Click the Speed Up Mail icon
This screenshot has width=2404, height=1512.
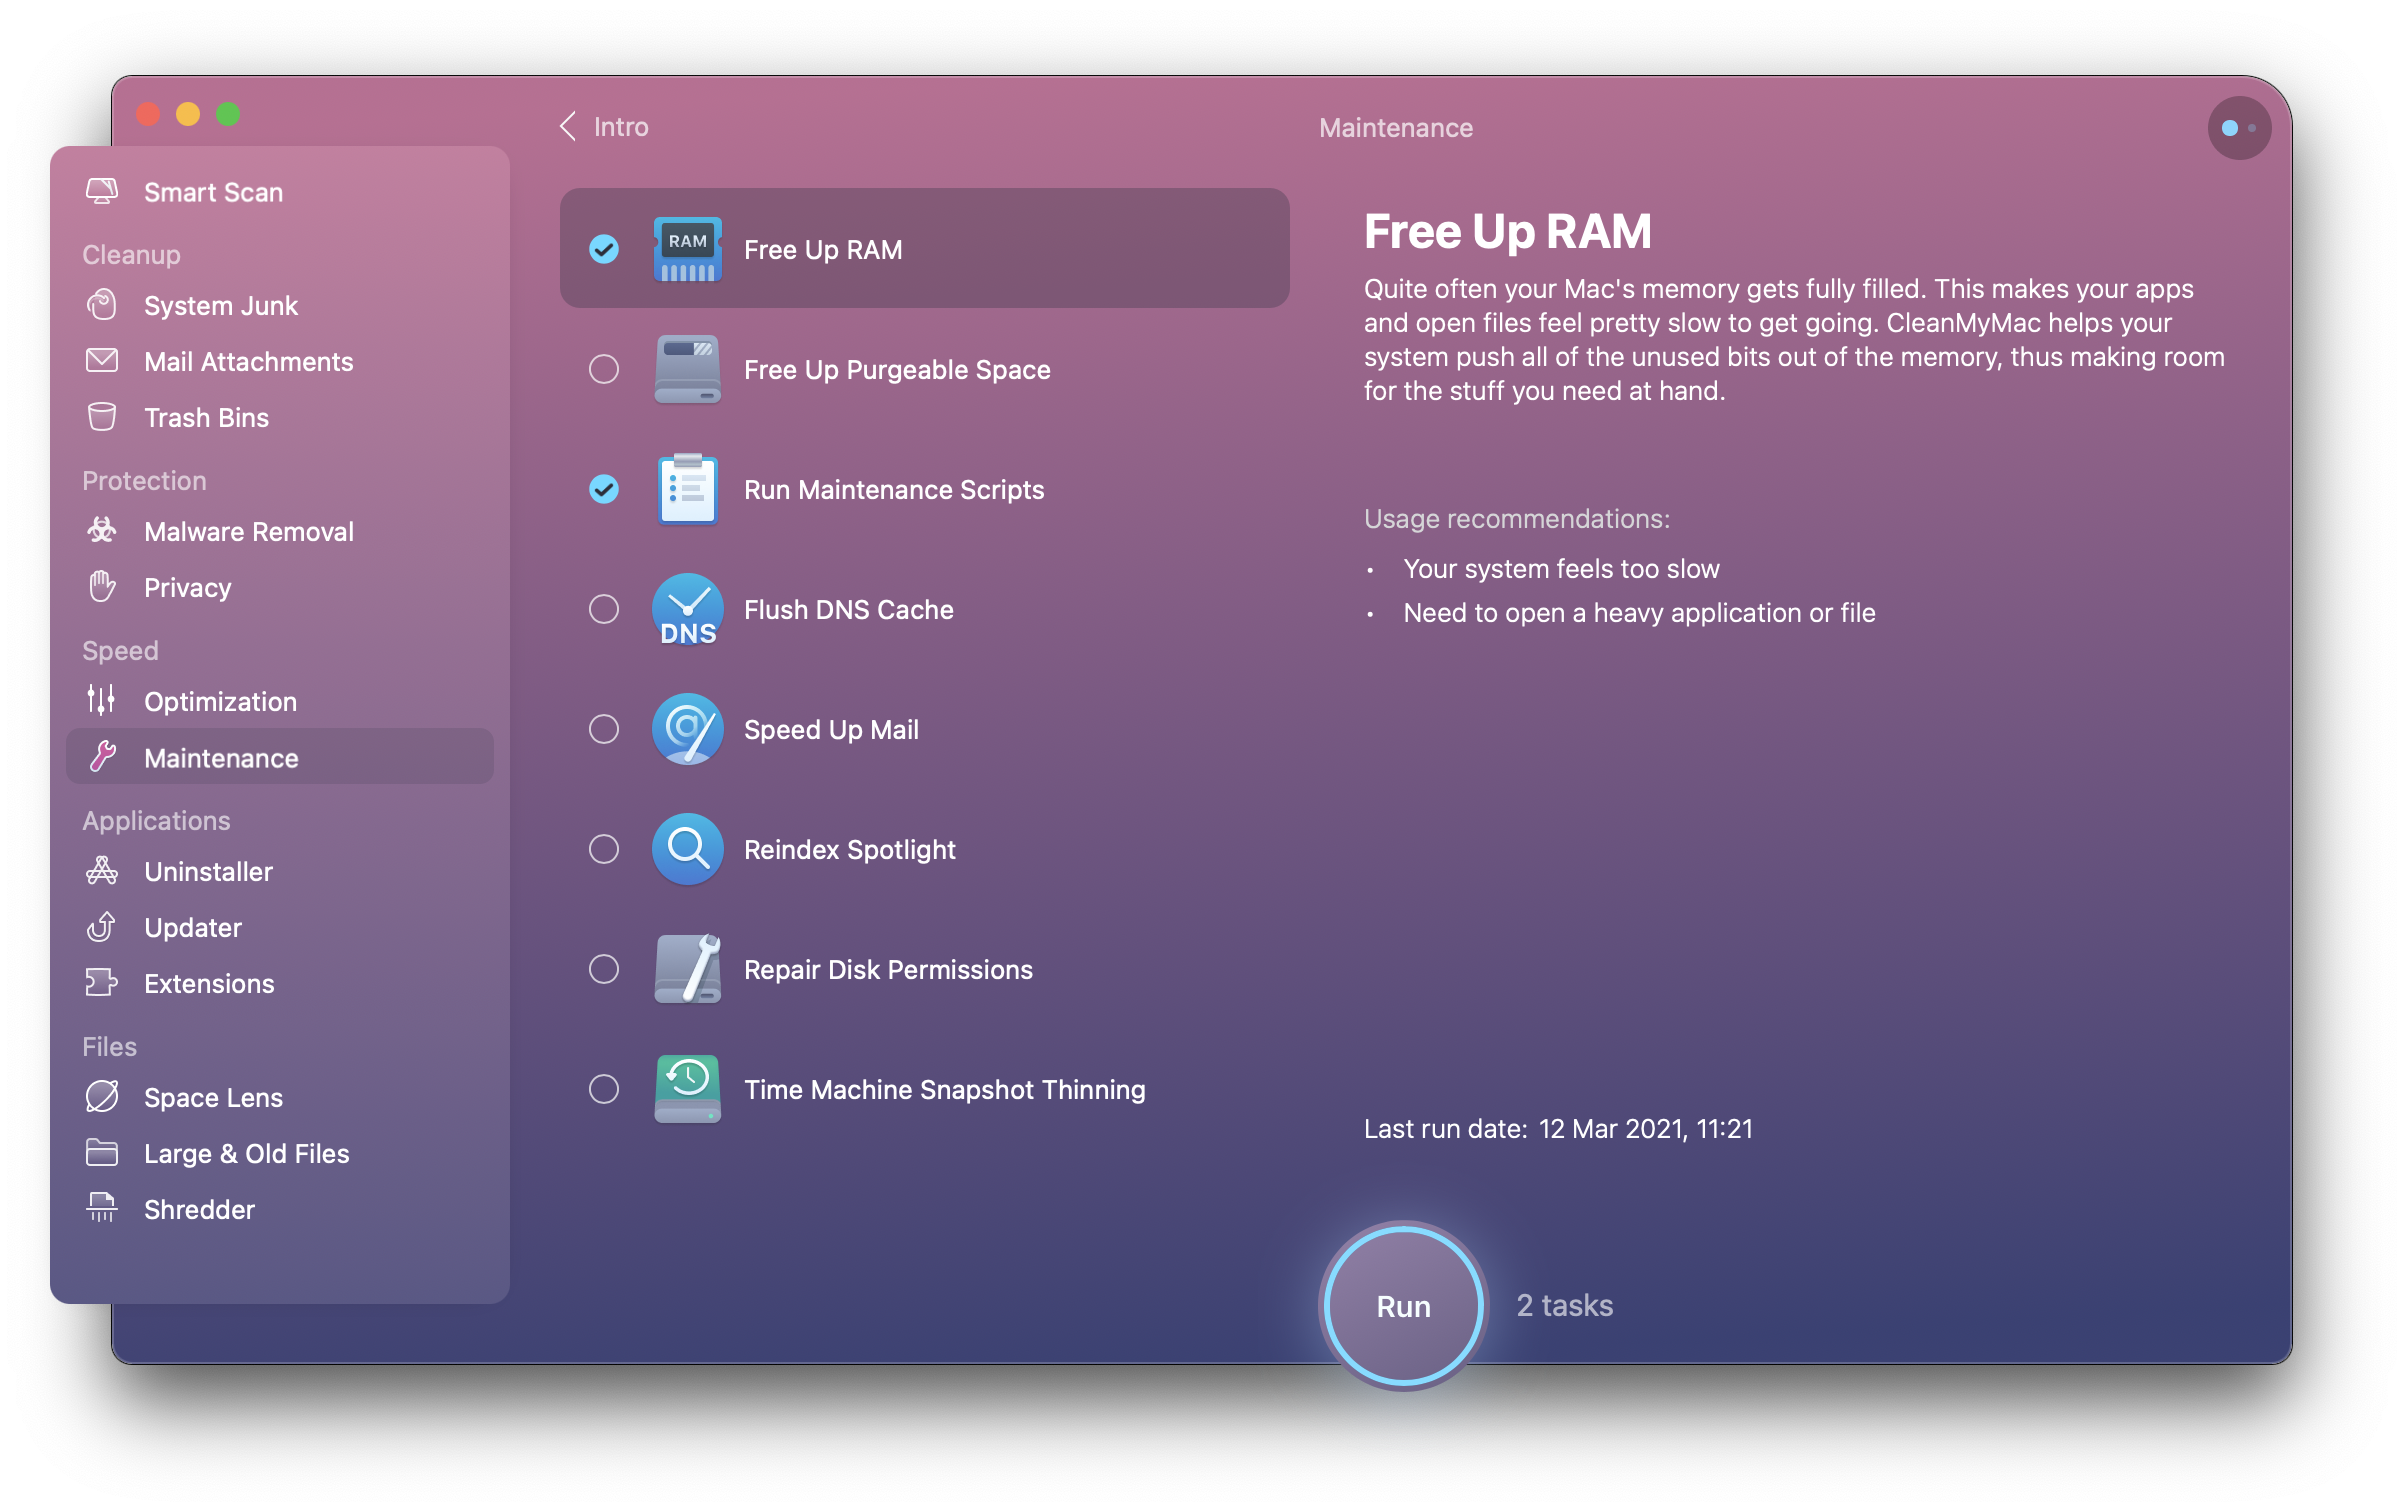click(x=688, y=728)
